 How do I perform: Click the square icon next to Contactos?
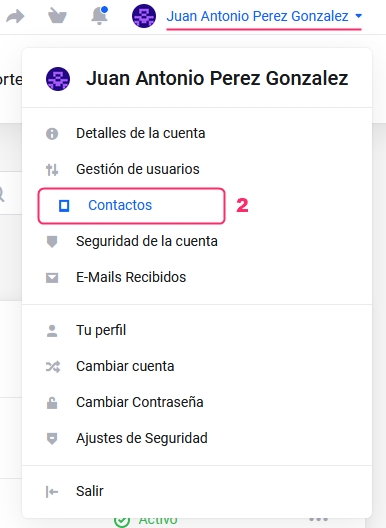(x=64, y=205)
